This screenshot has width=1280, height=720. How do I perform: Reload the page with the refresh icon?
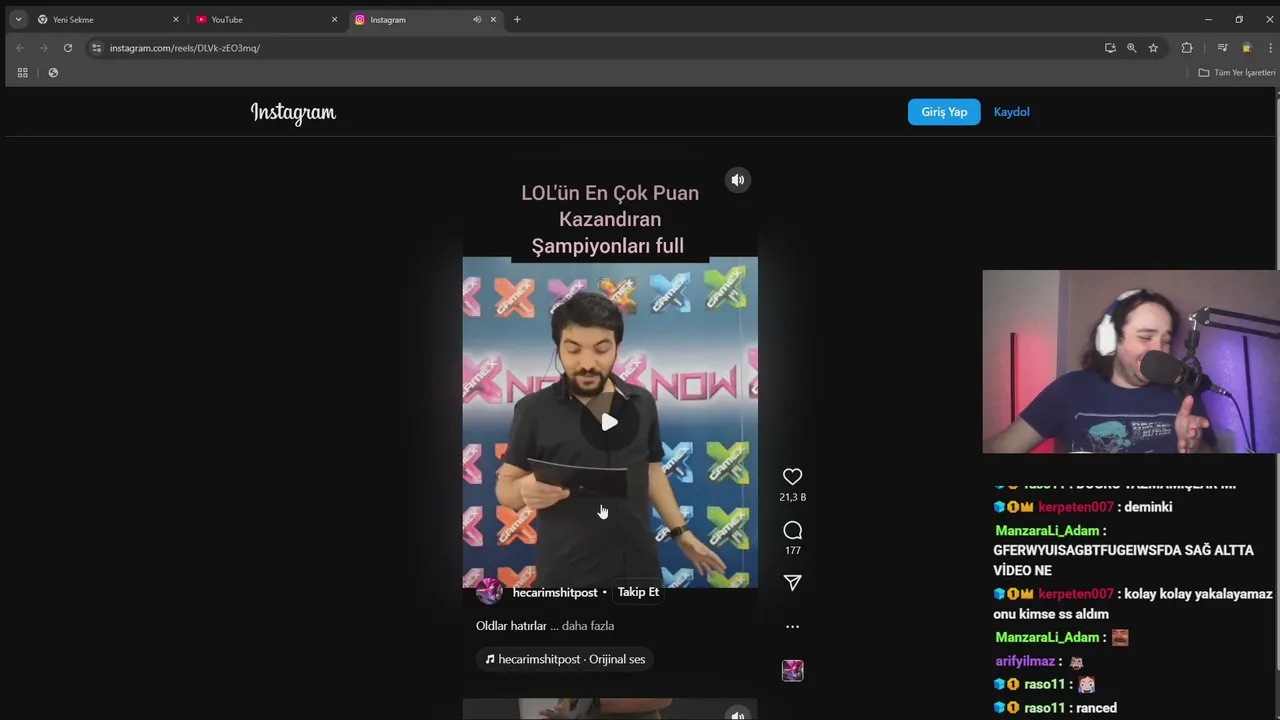click(x=67, y=48)
